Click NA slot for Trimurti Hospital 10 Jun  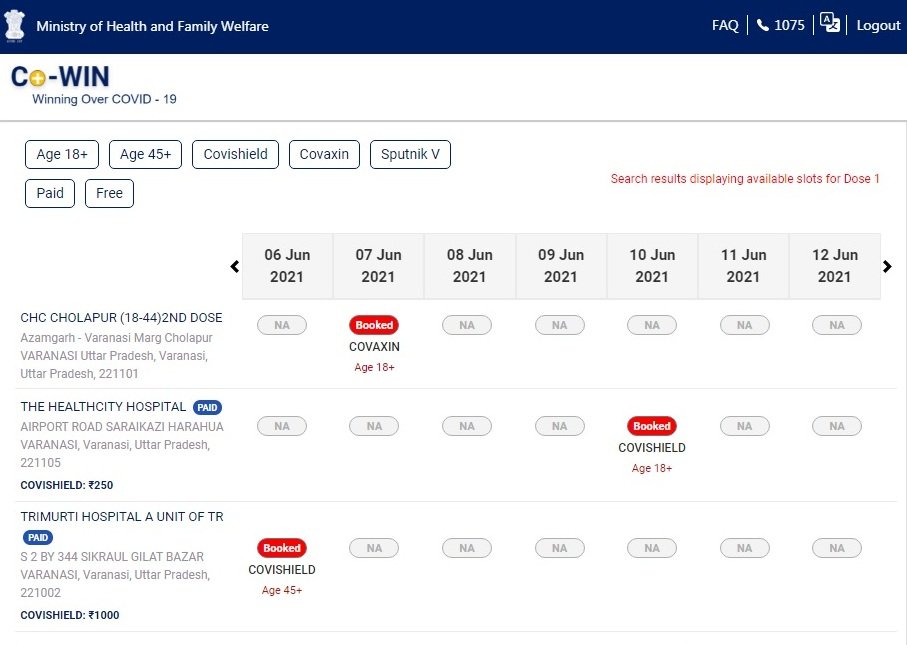coord(652,548)
